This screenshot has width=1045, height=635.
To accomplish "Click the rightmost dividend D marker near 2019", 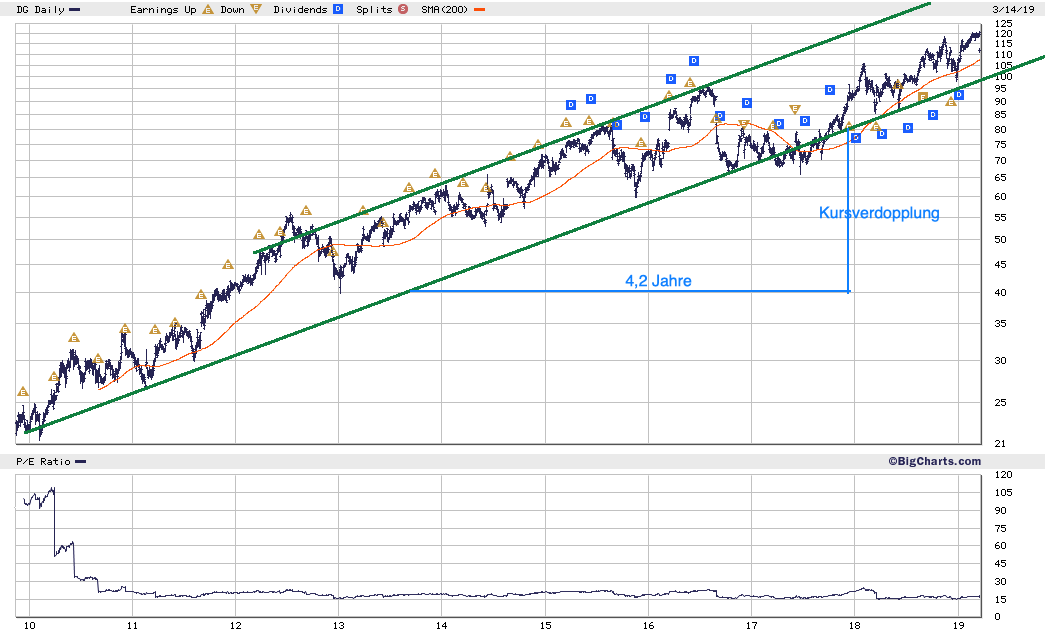I will 958,95.
